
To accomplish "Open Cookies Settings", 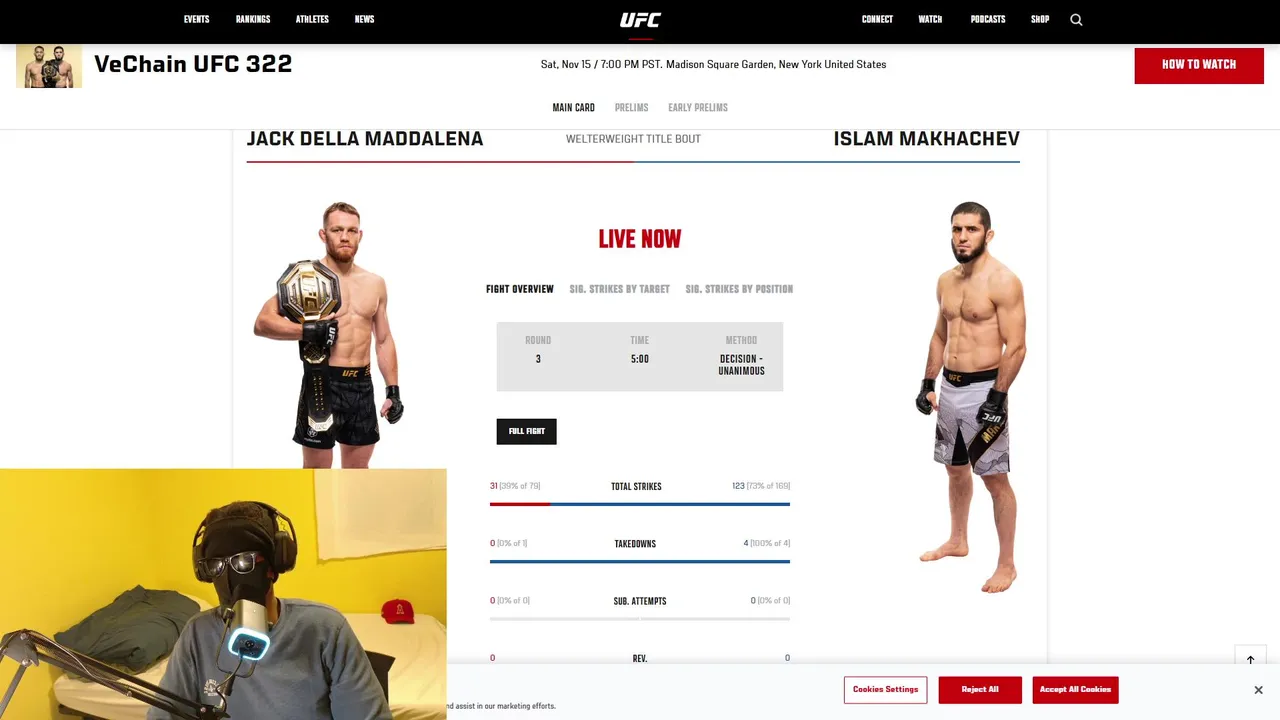I will coord(885,690).
